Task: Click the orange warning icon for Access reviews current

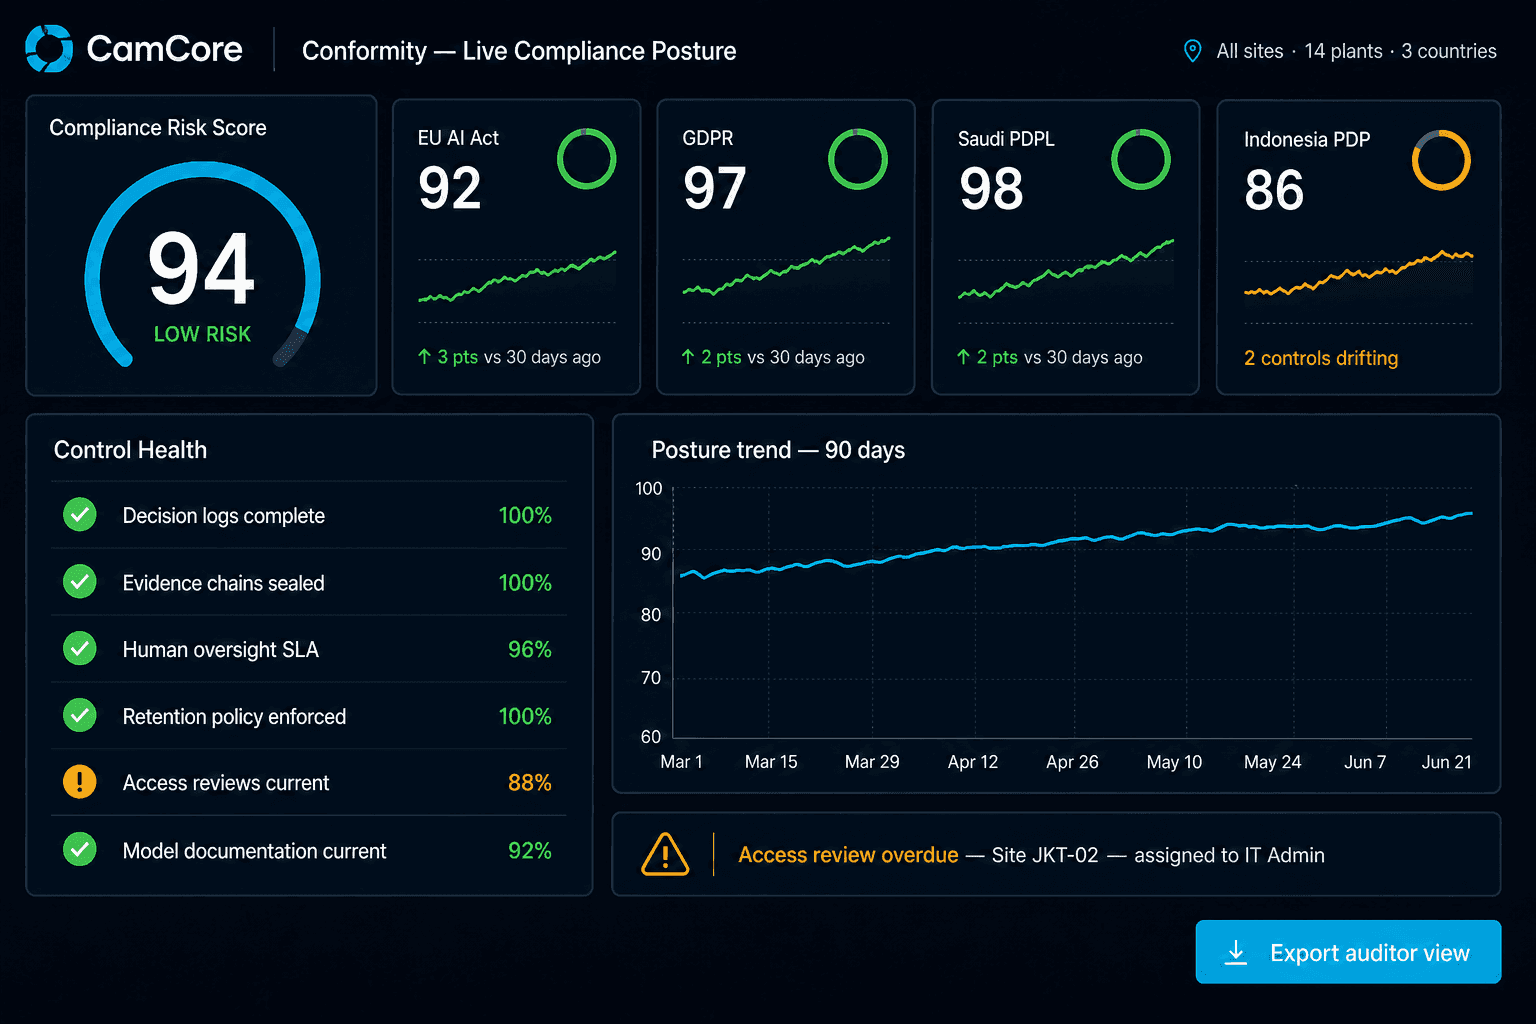Action: point(80,782)
